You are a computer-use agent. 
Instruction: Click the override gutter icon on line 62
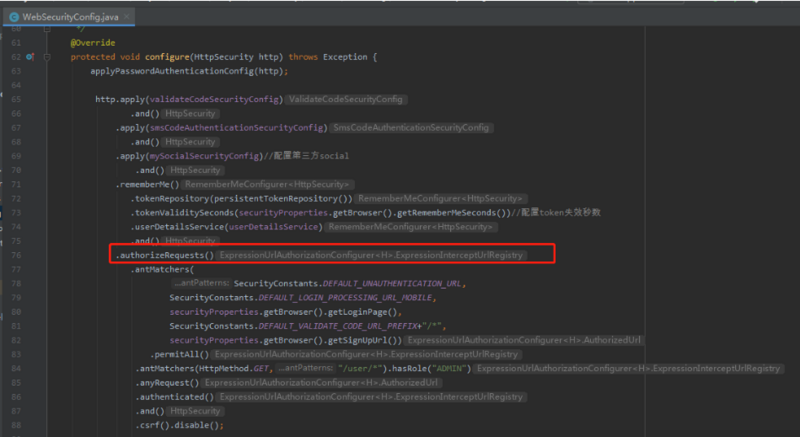click(30, 57)
